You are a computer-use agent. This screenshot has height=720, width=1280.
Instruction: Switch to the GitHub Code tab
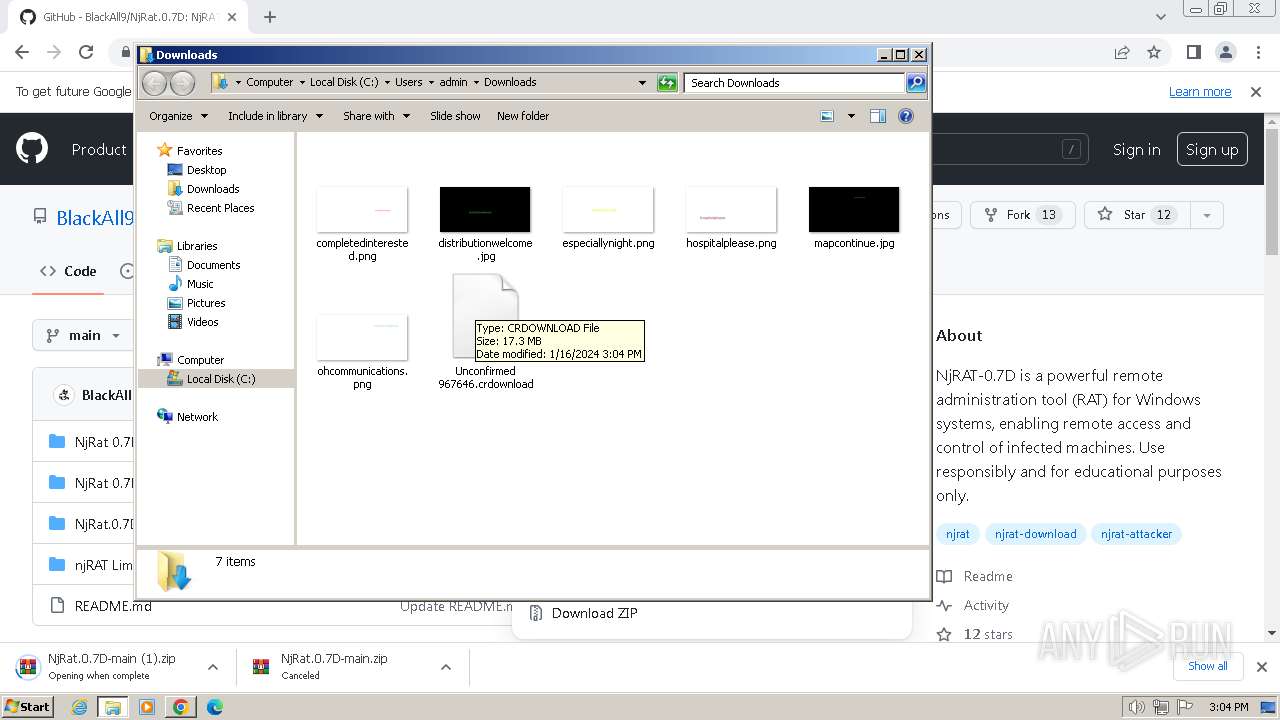point(68,271)
